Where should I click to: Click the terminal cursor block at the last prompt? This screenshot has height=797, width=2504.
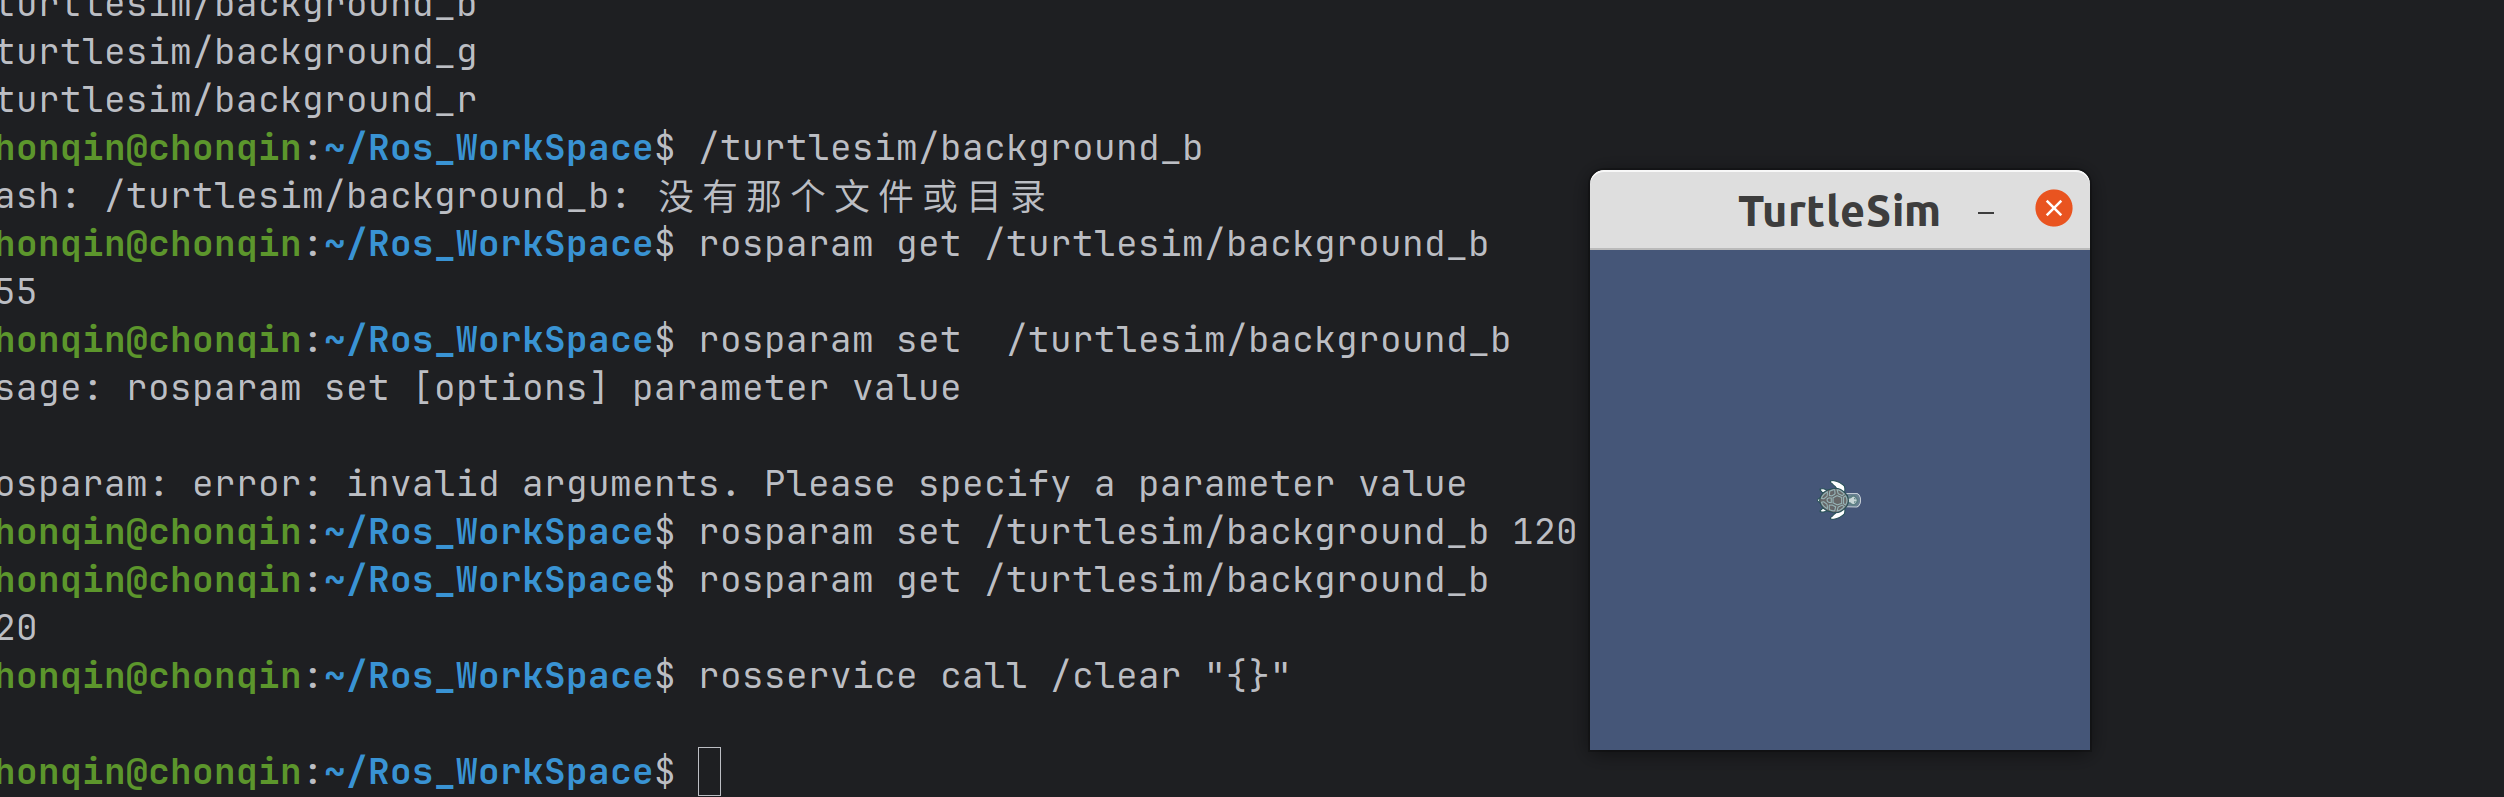tap(709, 772)
